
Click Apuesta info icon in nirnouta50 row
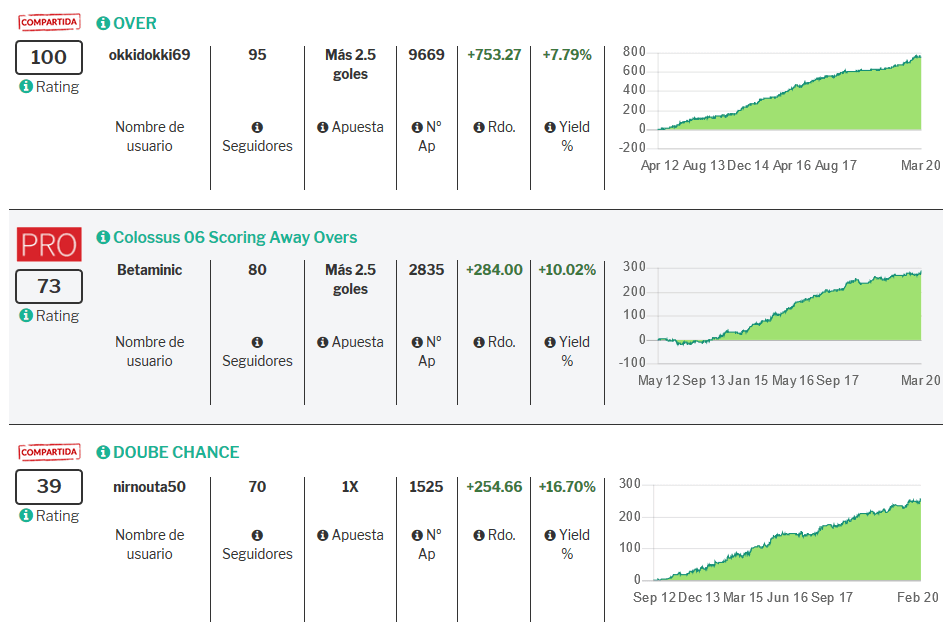point(322,535)
